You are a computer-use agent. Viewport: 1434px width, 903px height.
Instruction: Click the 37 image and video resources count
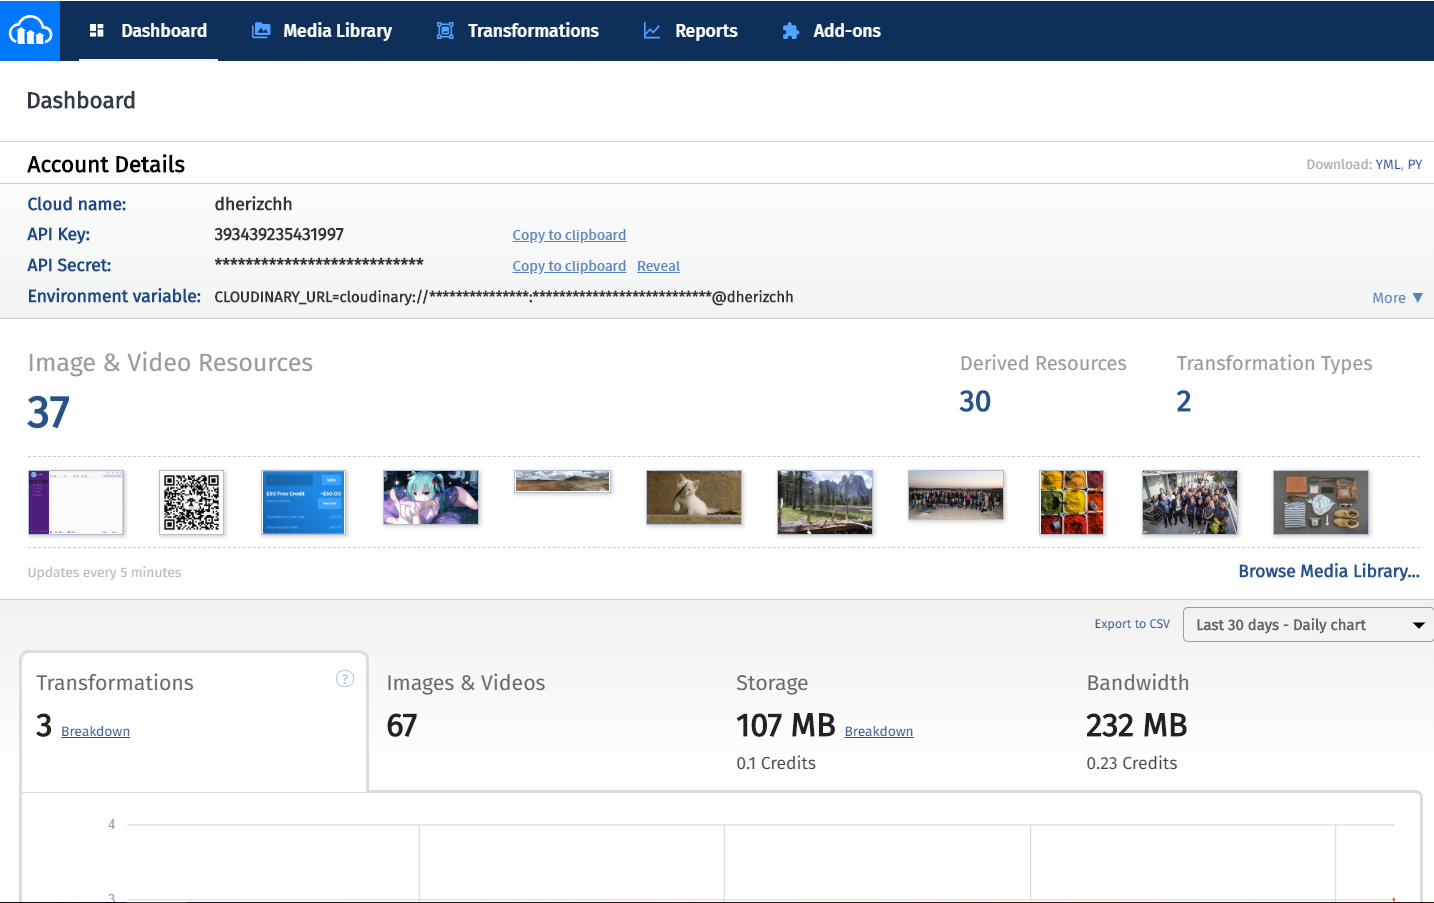(x=49, y=412)
